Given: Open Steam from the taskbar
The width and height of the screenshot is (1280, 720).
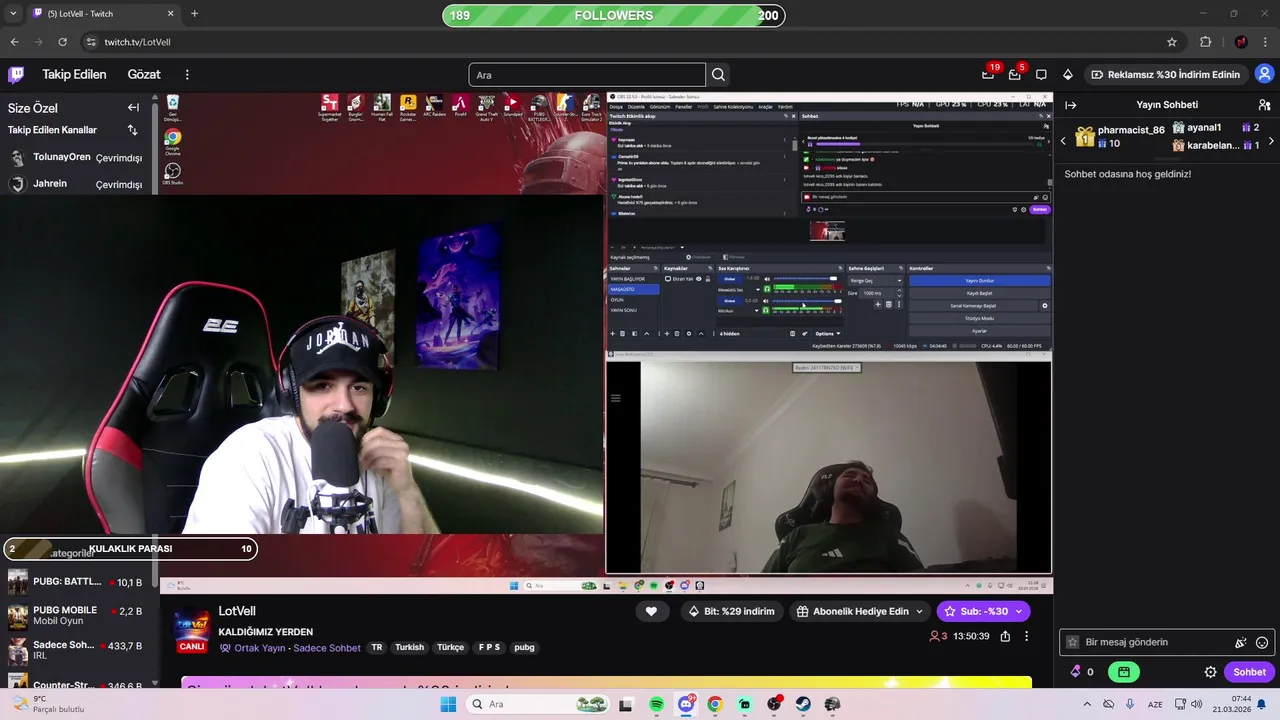Looking at the screenshot, I should click(803, 704).
